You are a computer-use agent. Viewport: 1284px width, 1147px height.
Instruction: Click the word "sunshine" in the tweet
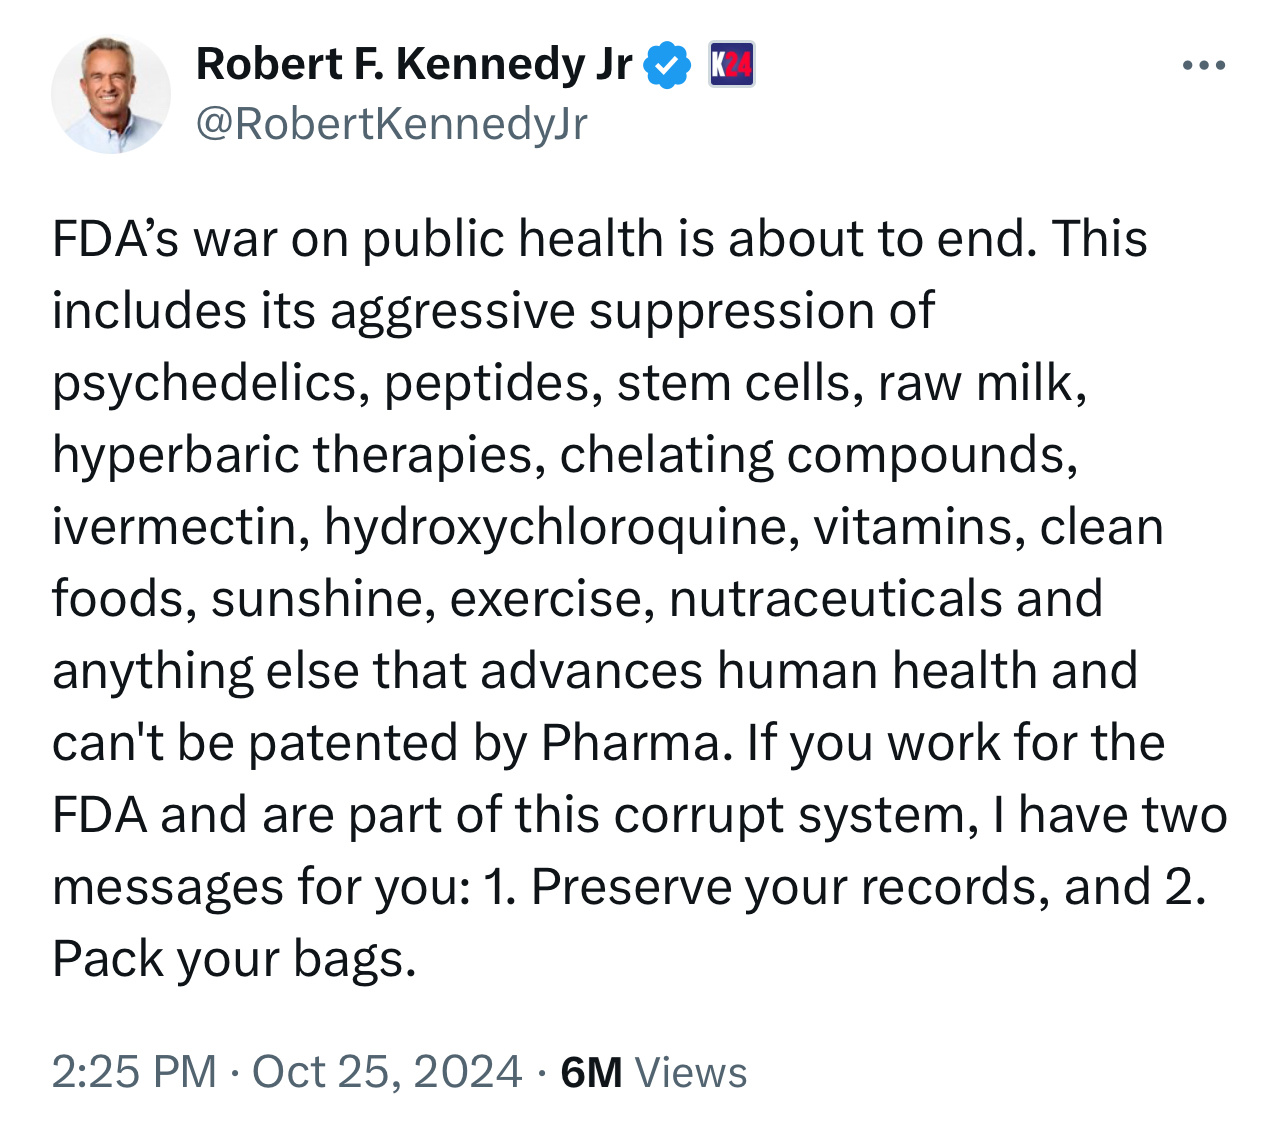pos(322,599)
